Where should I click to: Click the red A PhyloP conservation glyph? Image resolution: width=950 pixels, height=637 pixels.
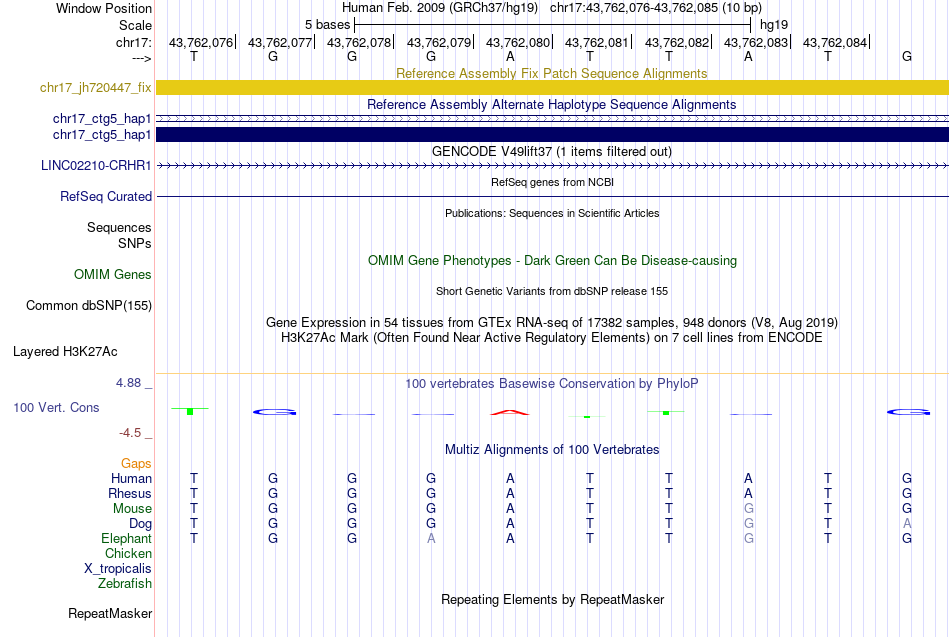pyautogui.click(x=510, y=413)
